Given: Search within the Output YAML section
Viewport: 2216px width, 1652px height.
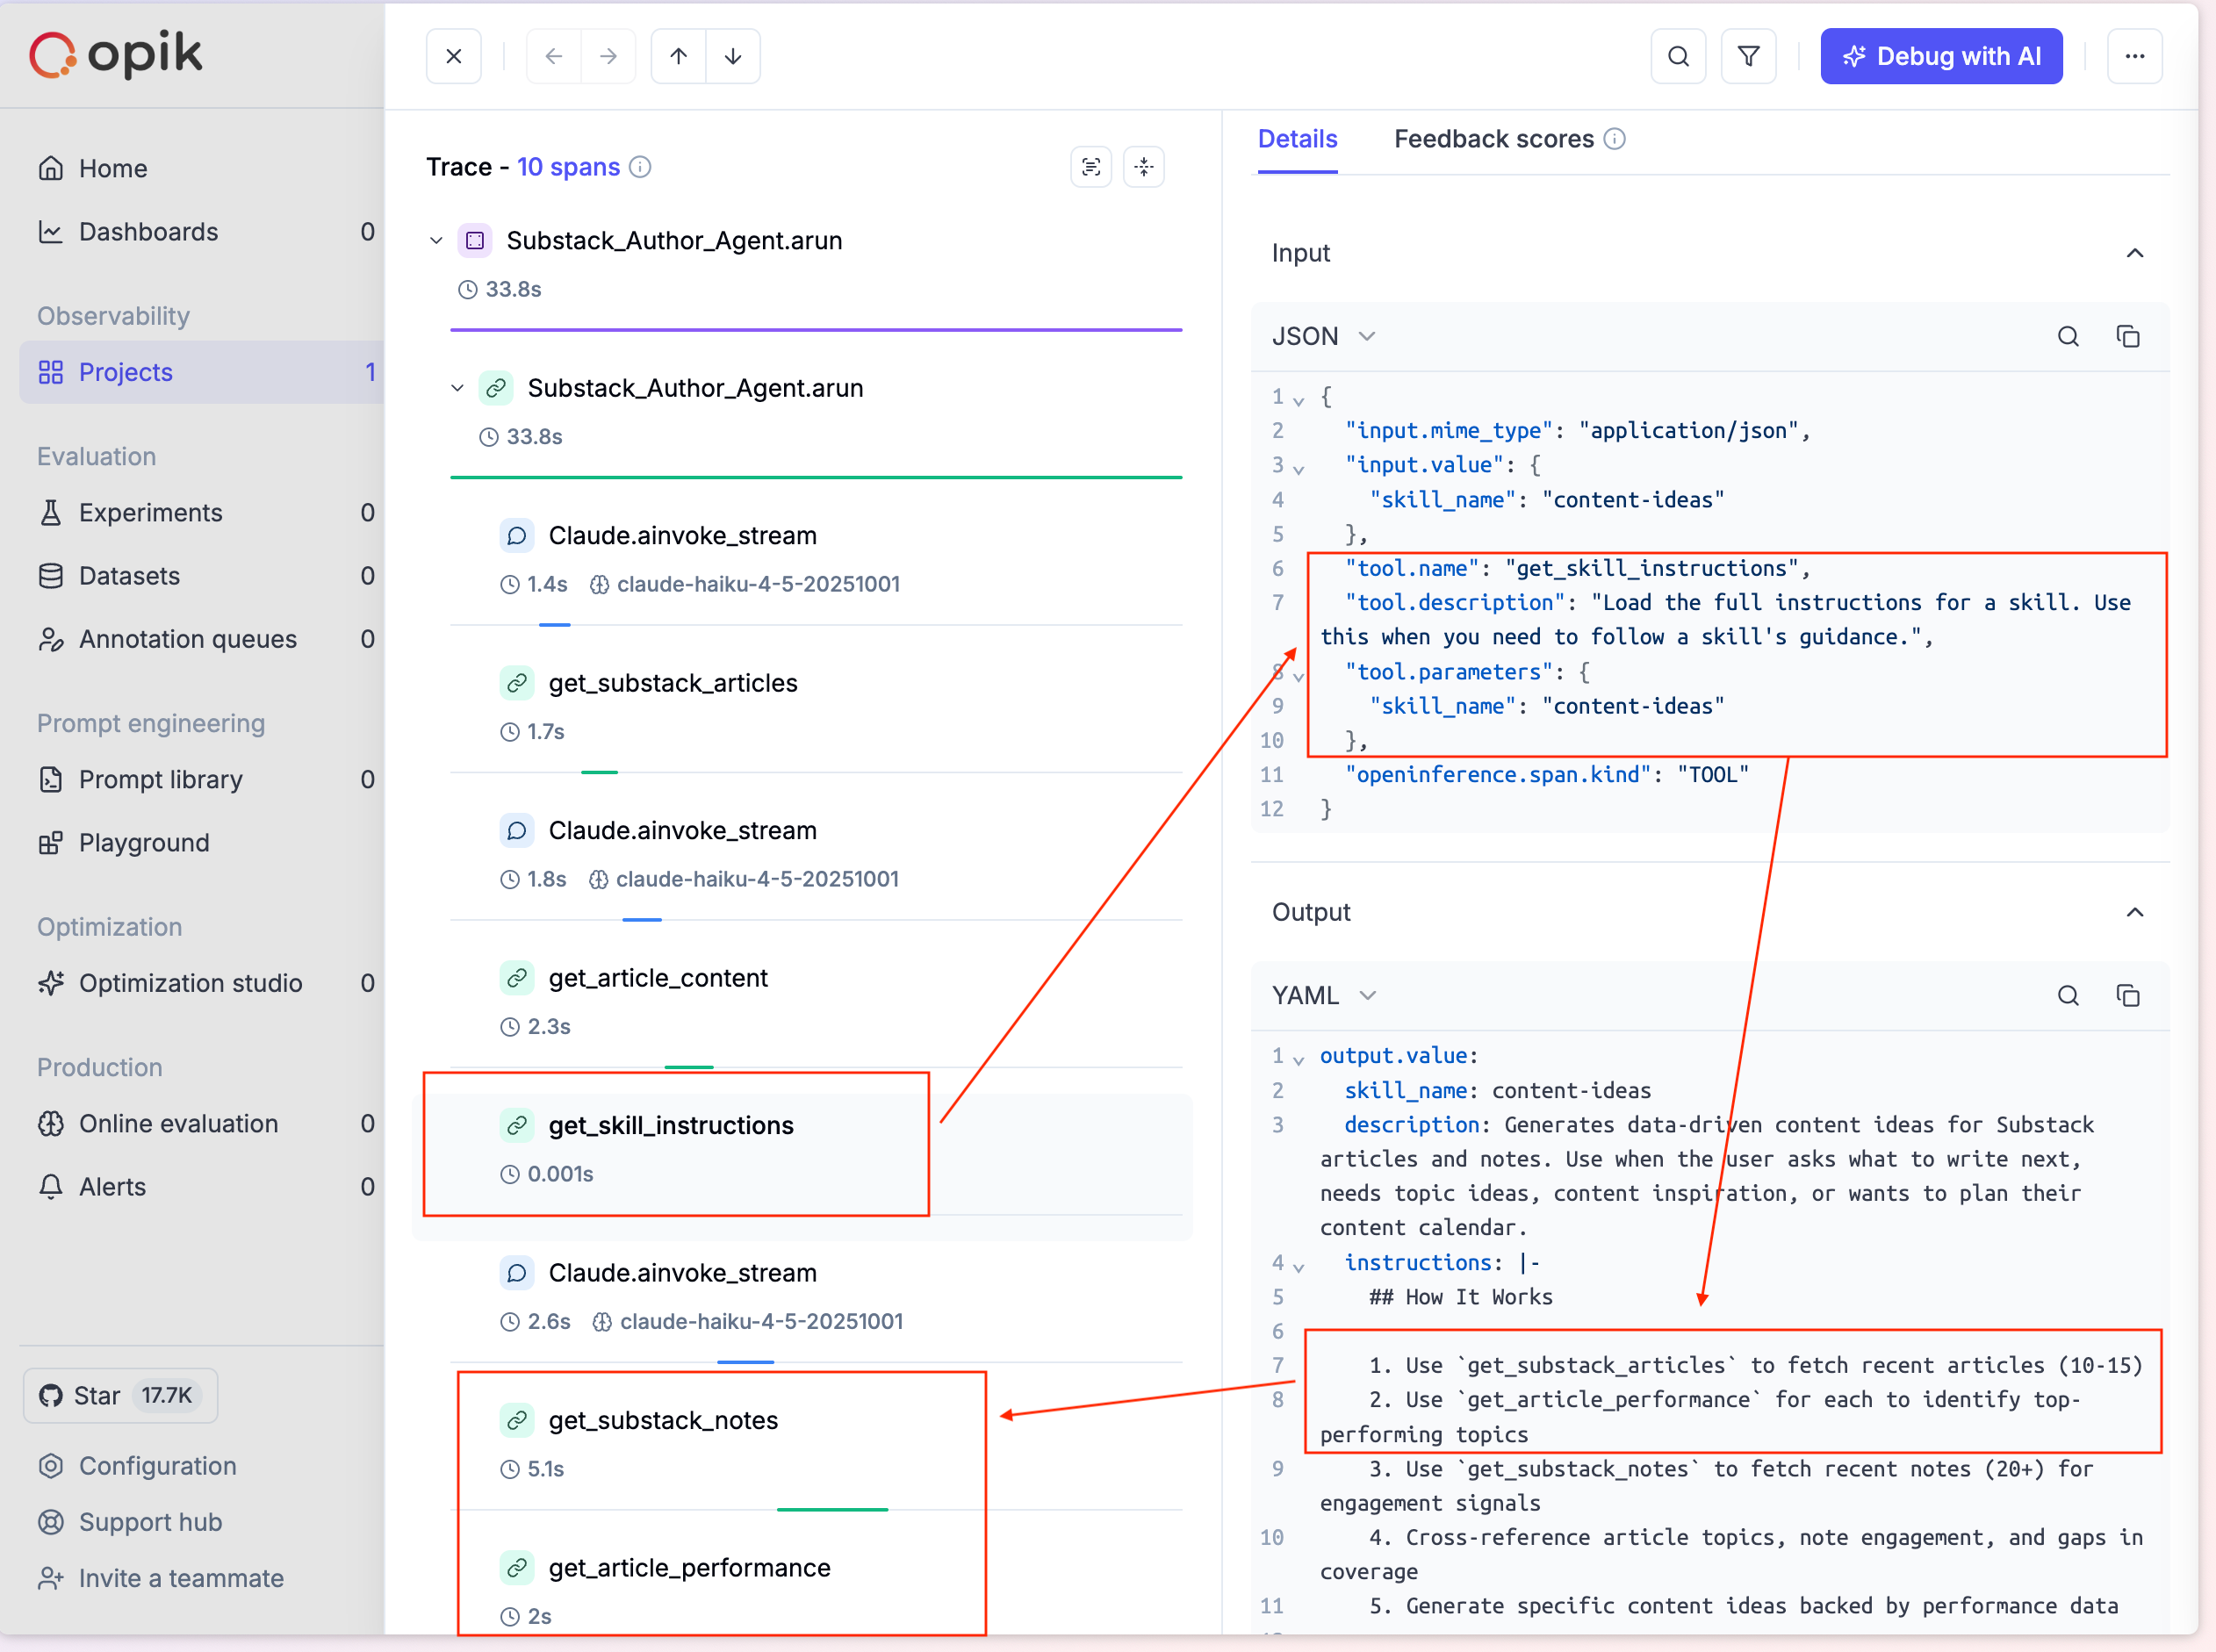Looking at the screenshot, I should [2068, 995].
